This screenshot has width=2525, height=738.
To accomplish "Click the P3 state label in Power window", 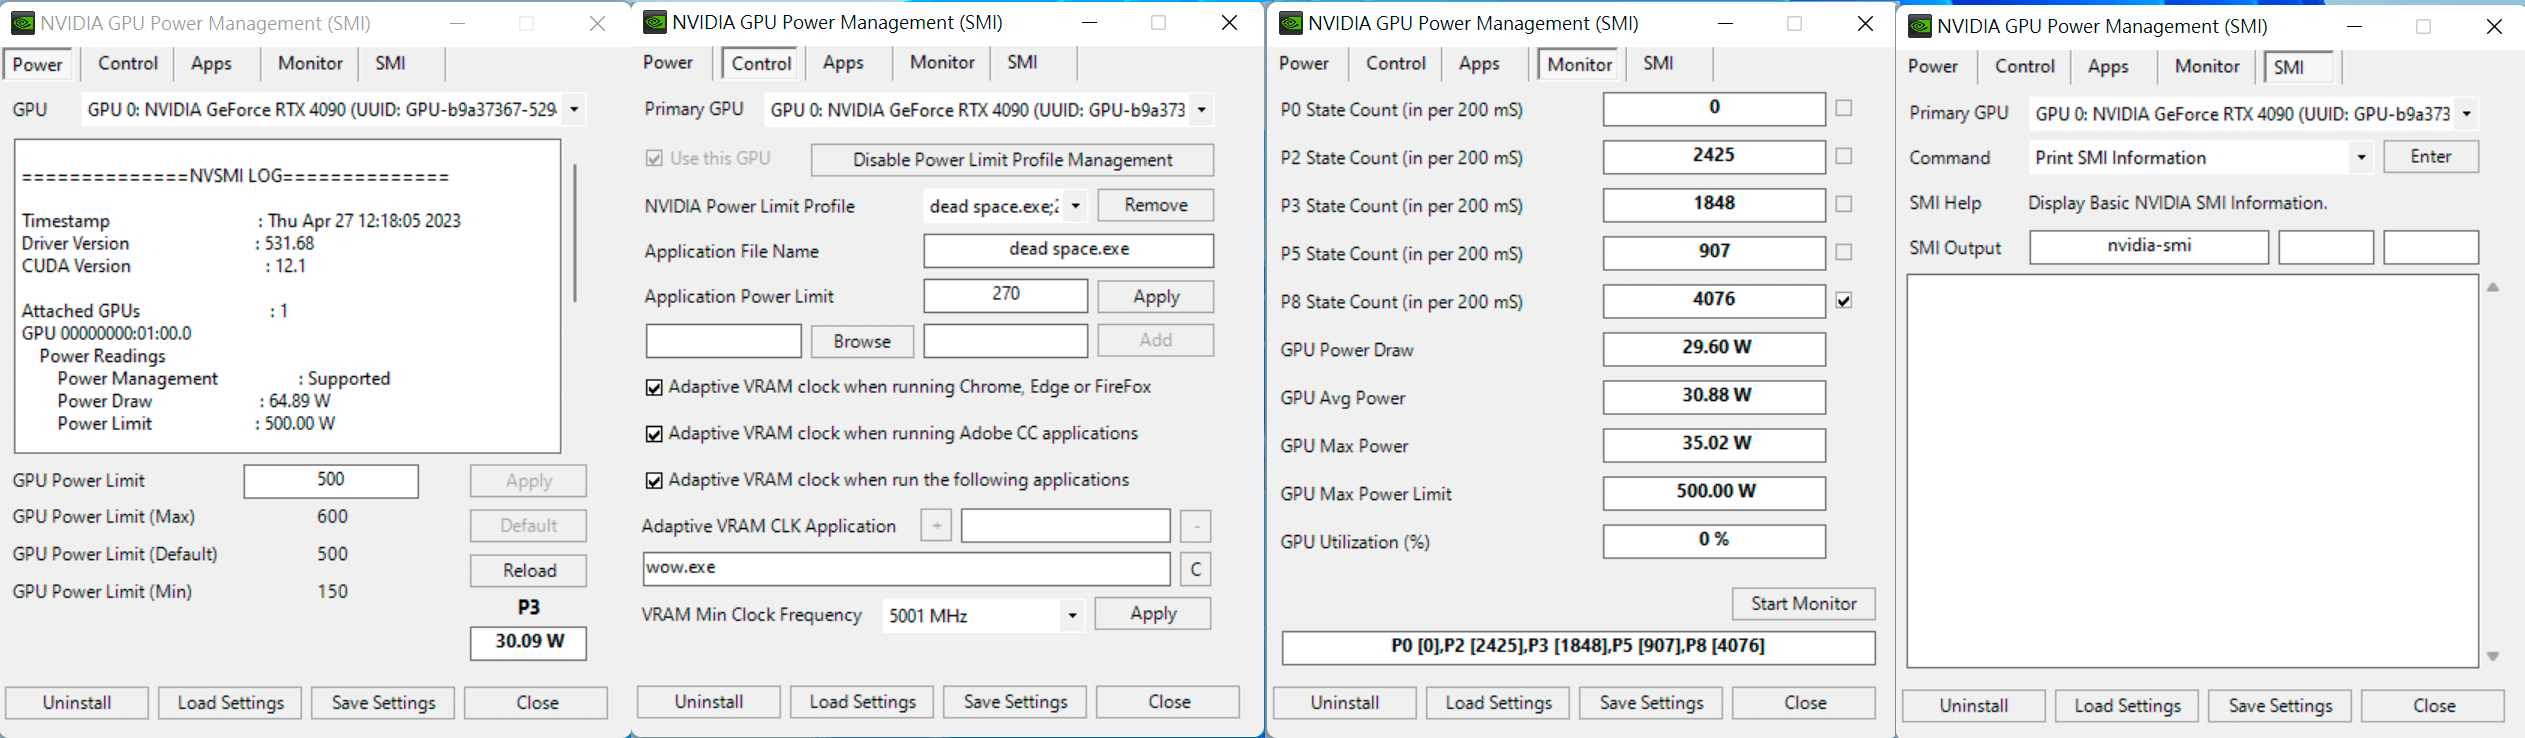I will pyautogui.click(x=529, y=607).
